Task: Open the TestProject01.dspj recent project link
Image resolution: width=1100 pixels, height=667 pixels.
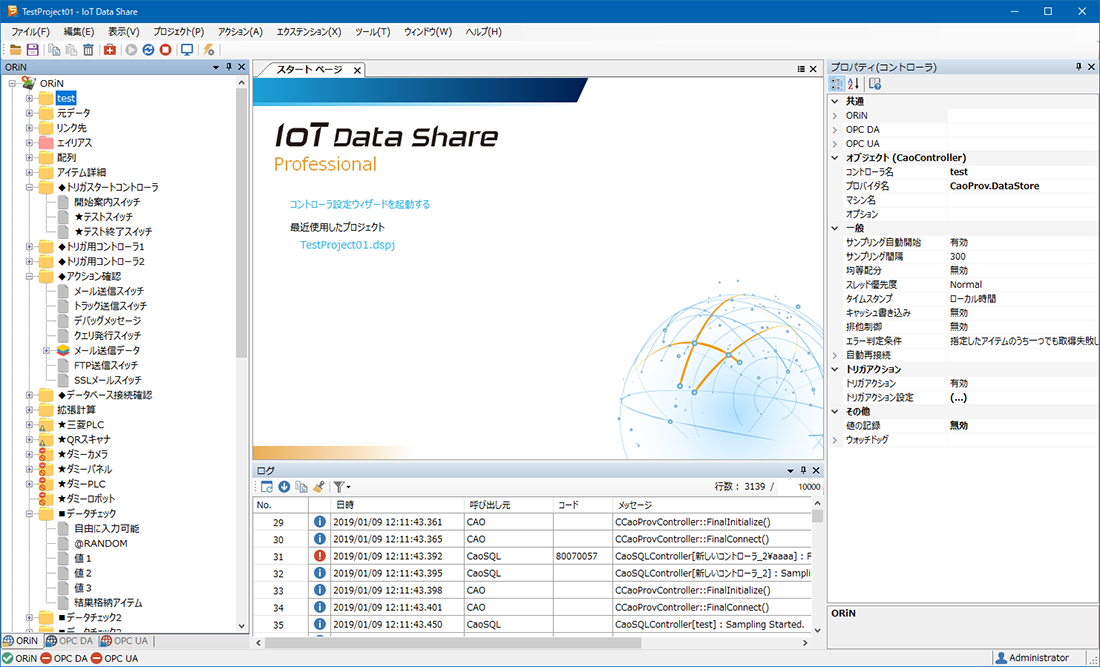Action: pyautogui.click(x=347, y=242)
